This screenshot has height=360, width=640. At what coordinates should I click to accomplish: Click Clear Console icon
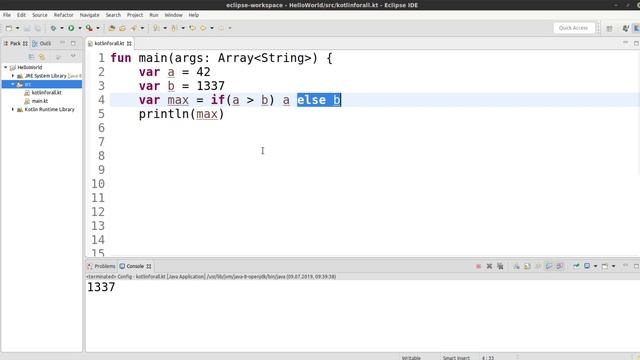(516, 266)
